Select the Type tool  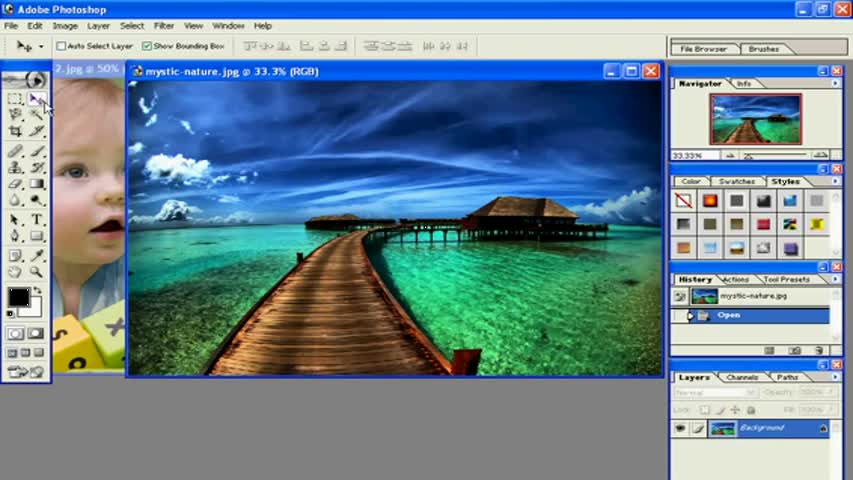coord(36,219)
